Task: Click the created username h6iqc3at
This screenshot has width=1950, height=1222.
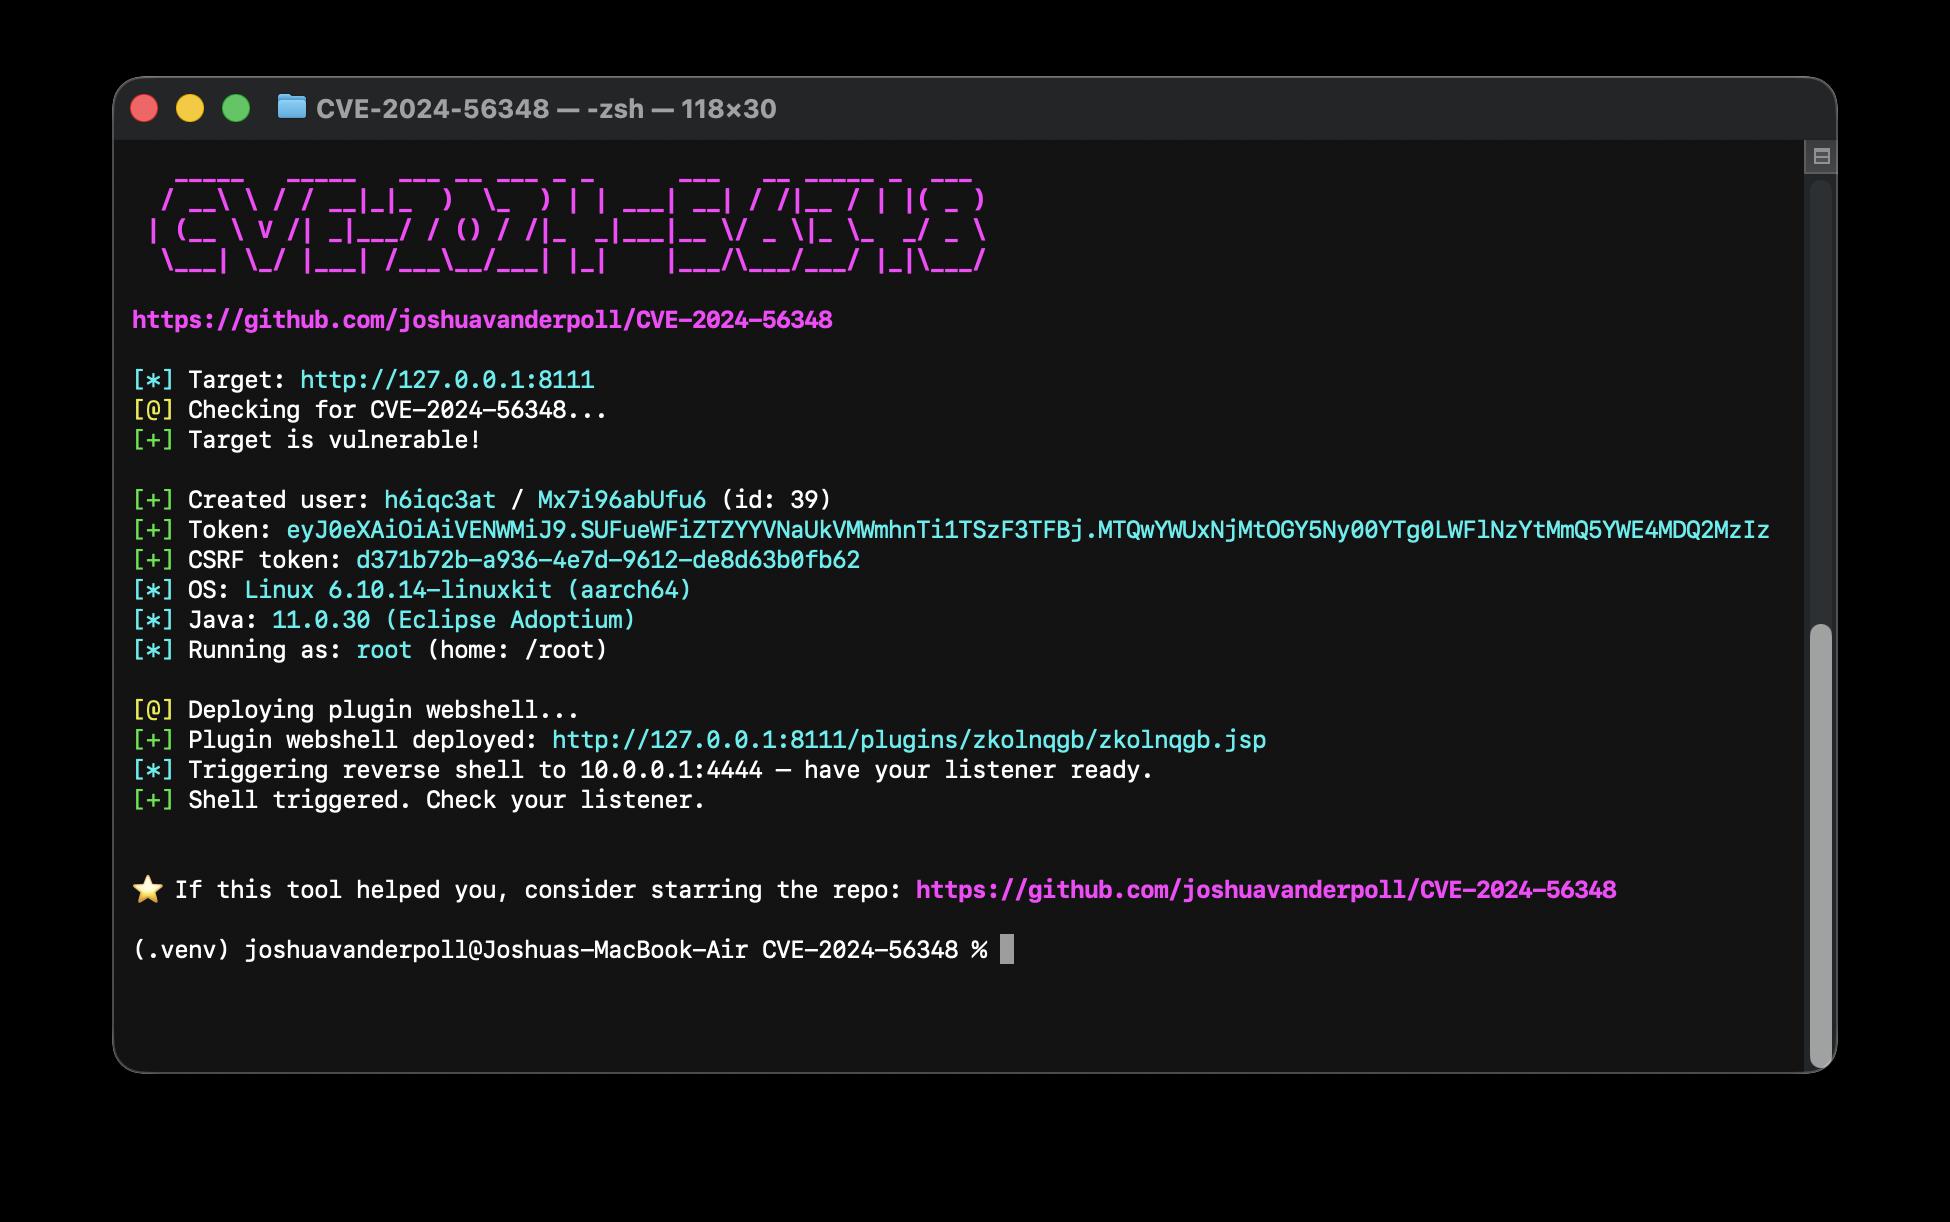Action: click(x=439, y=499)
